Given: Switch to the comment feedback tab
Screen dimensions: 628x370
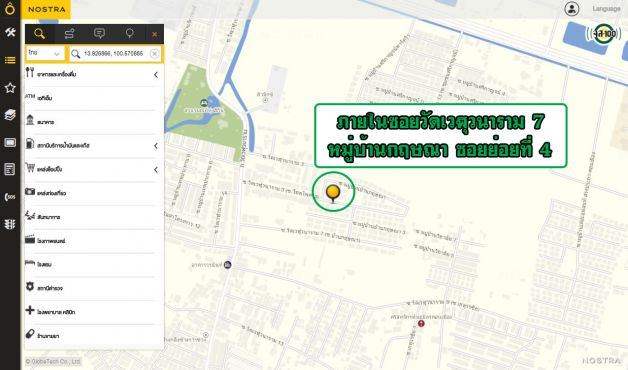Looking at the screenshot, I should 99,34.
